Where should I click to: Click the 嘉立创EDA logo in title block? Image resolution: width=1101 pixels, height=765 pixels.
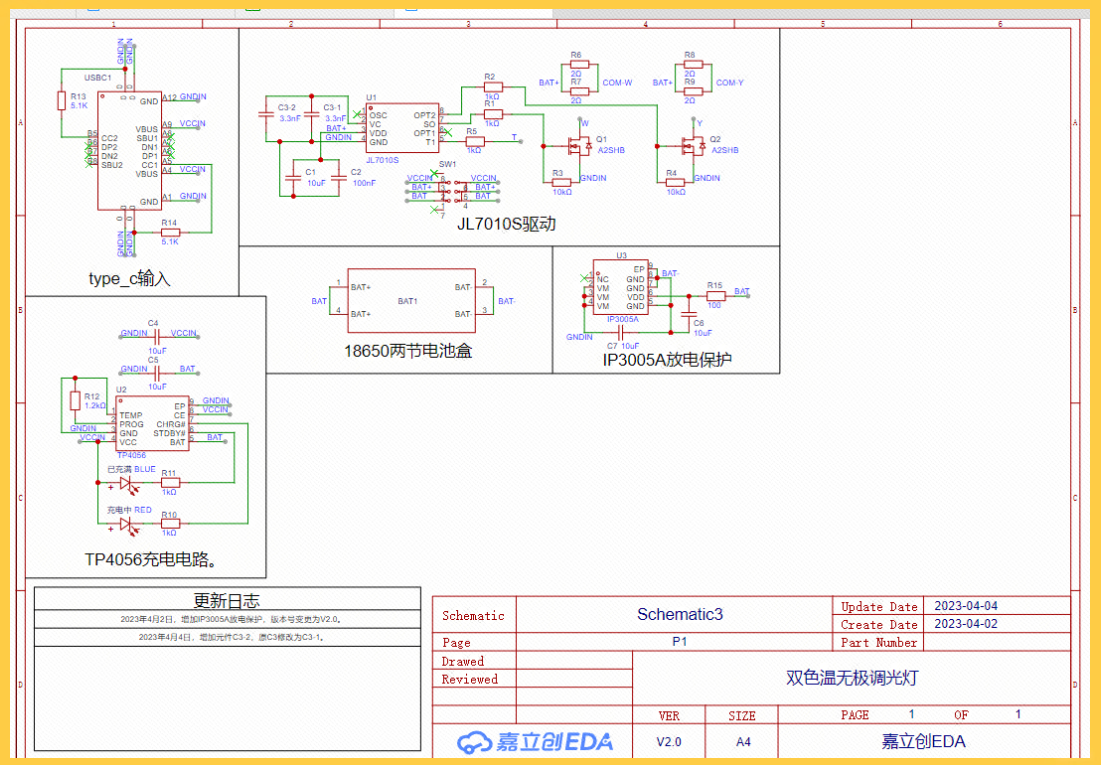coord(535,742)
